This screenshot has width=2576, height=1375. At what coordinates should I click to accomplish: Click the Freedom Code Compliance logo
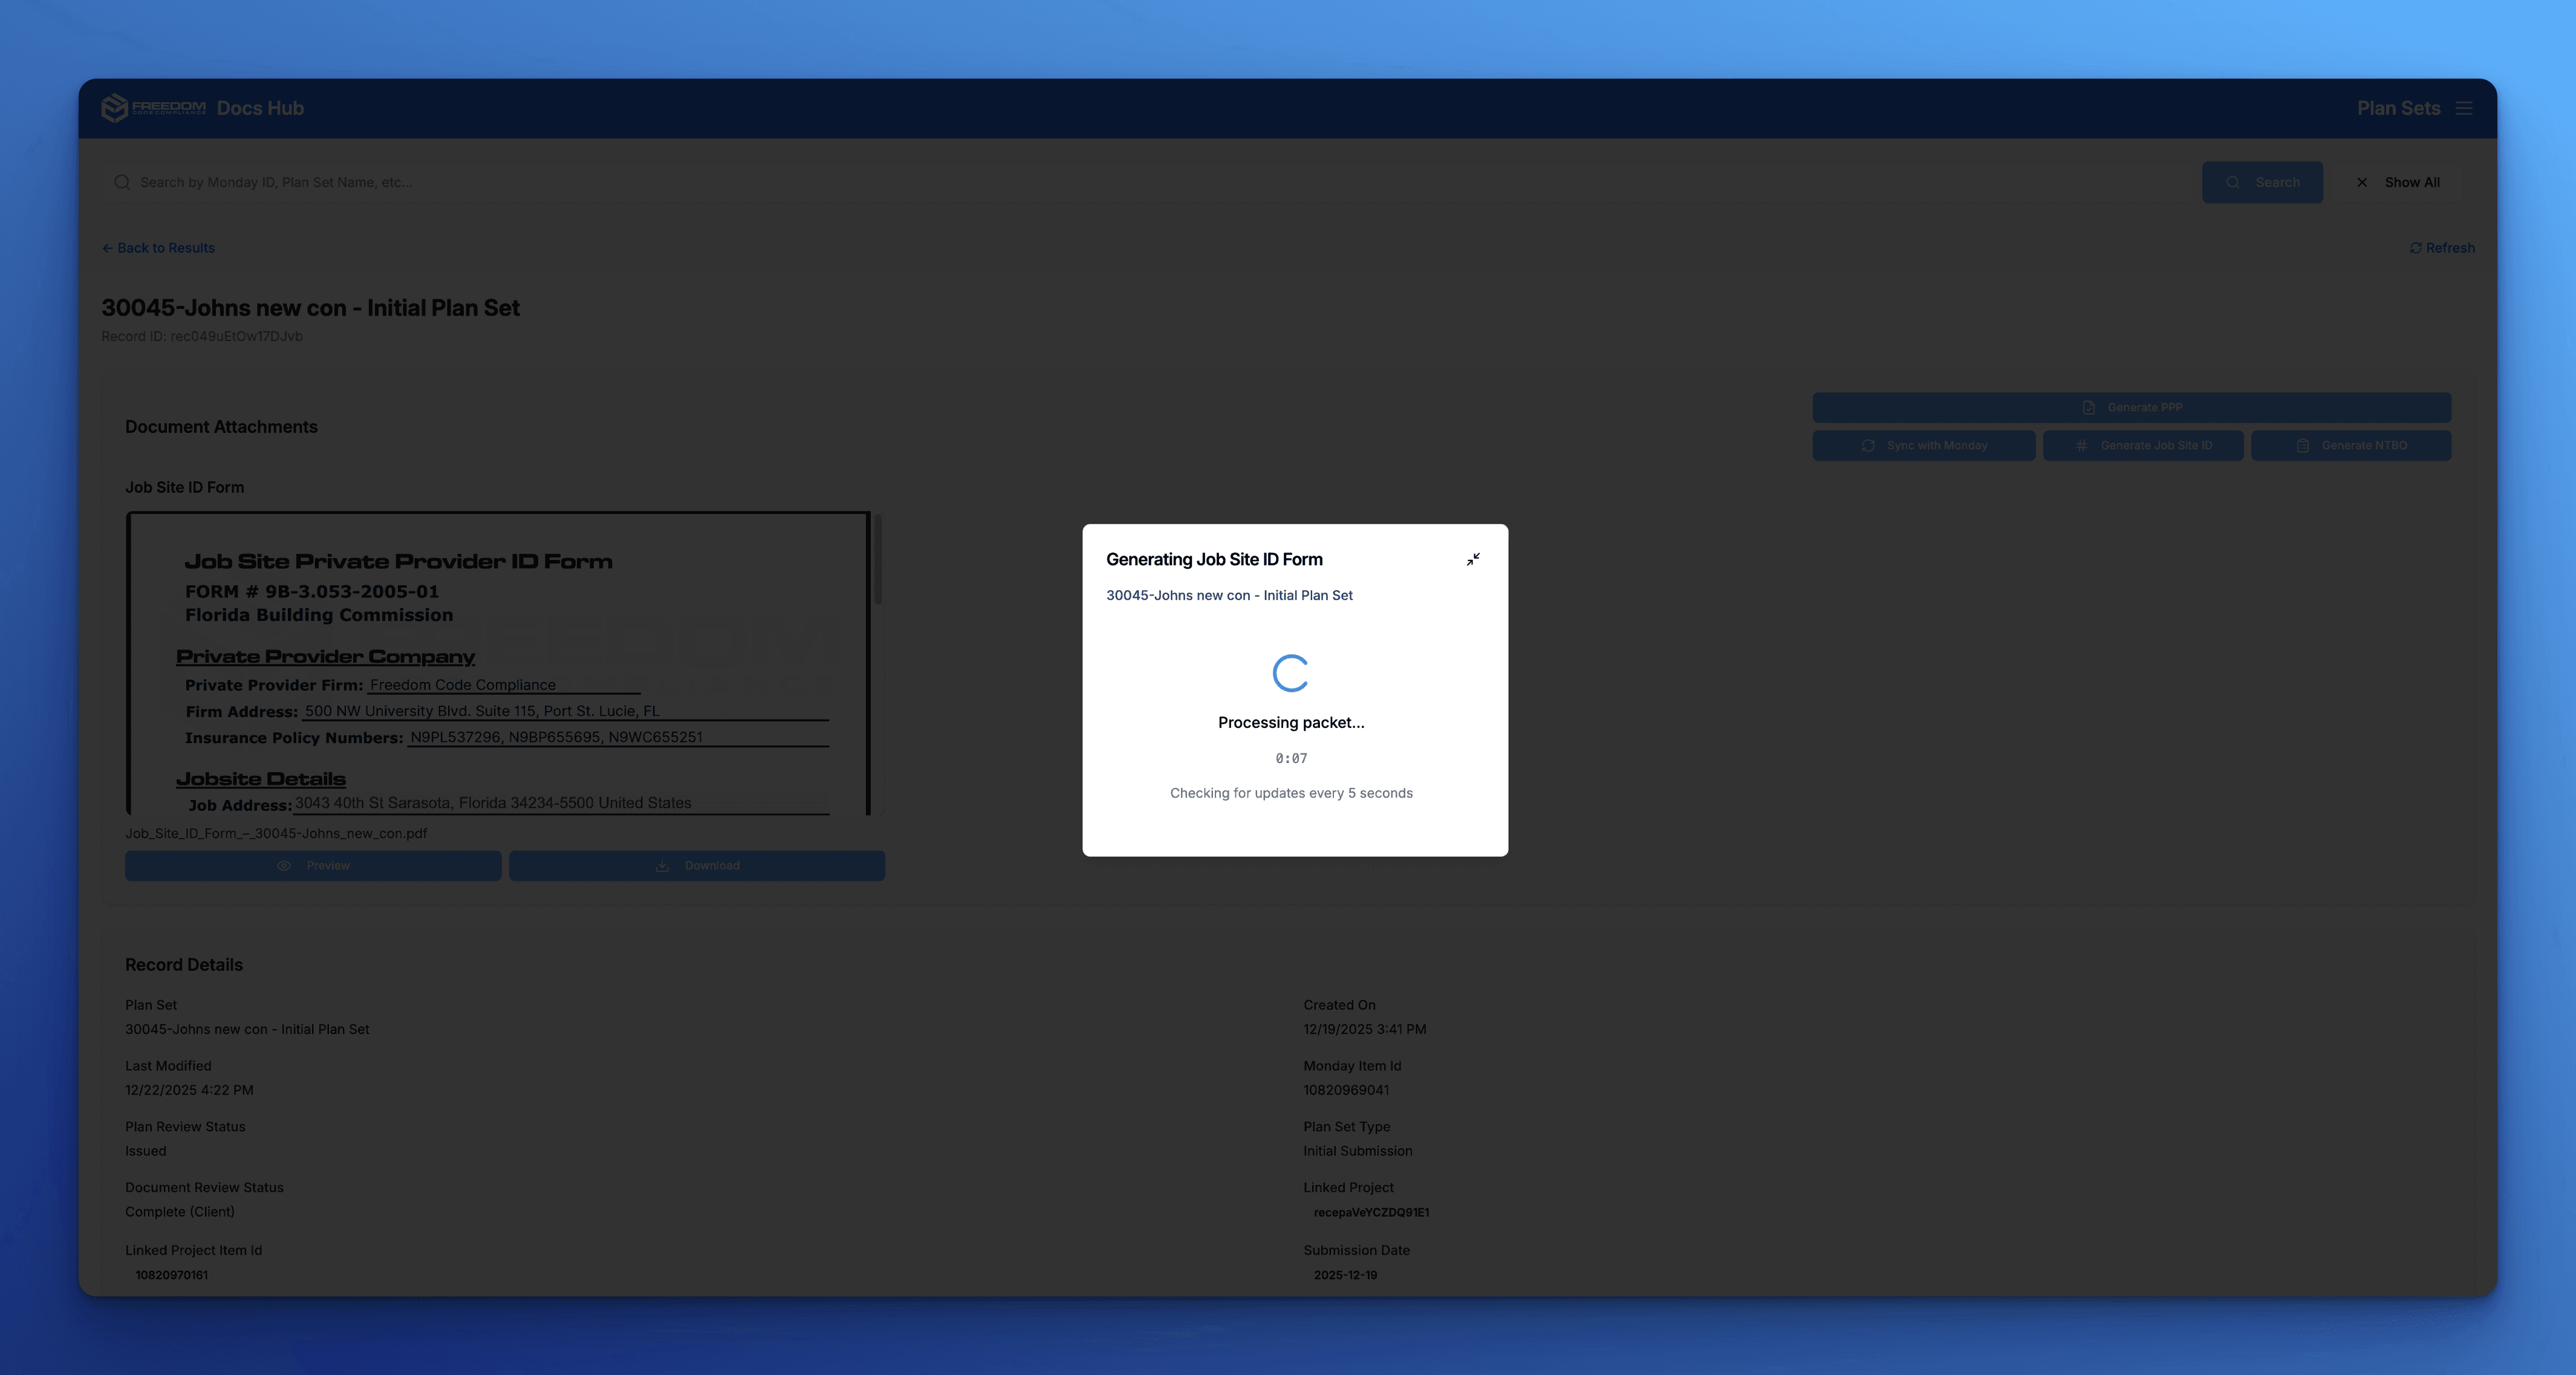pos(153,108)
